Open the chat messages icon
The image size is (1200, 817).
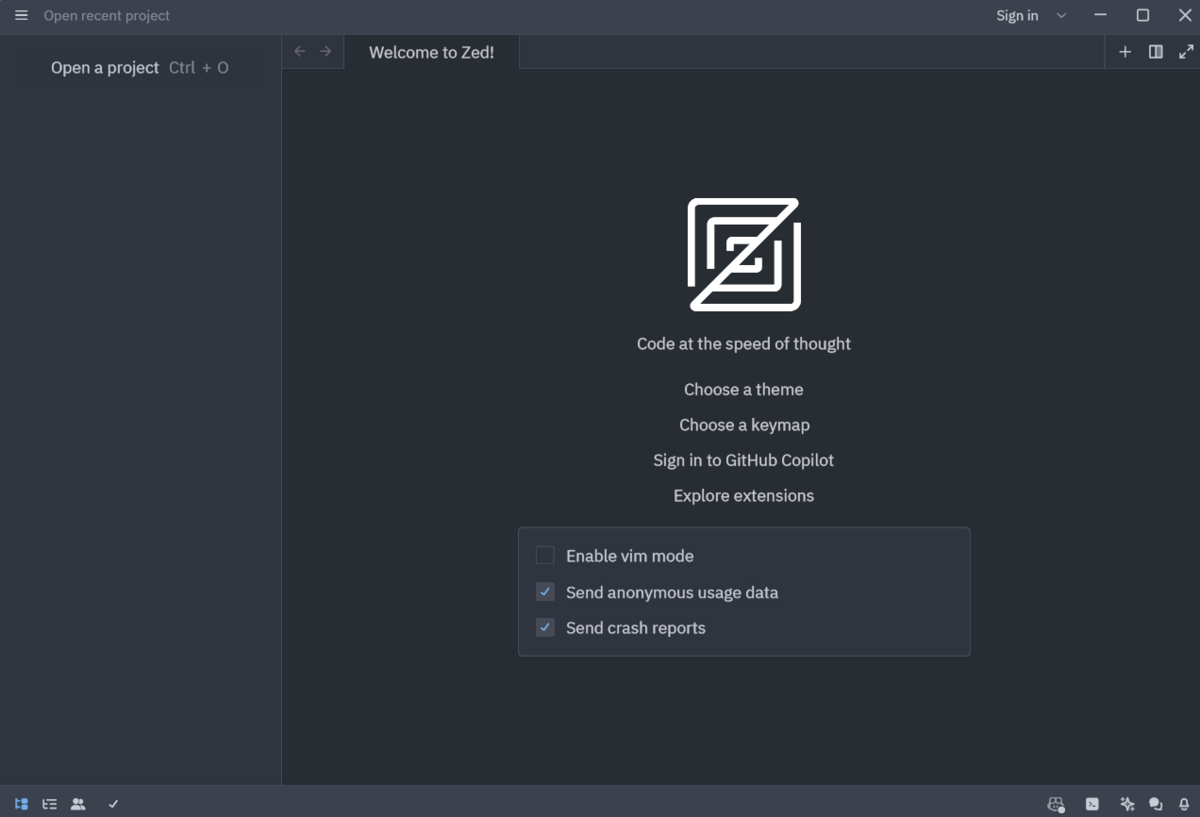pos(1155,803)
